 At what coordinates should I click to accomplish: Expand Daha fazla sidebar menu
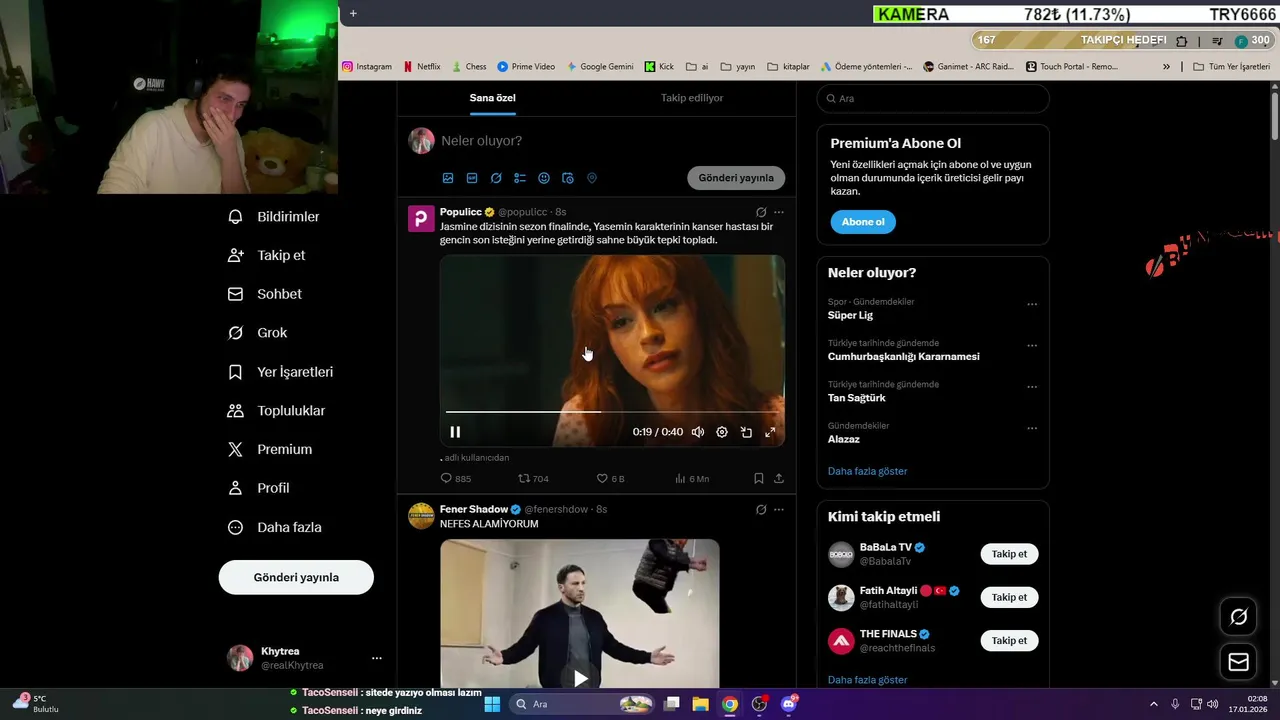(x=275, y=527)
